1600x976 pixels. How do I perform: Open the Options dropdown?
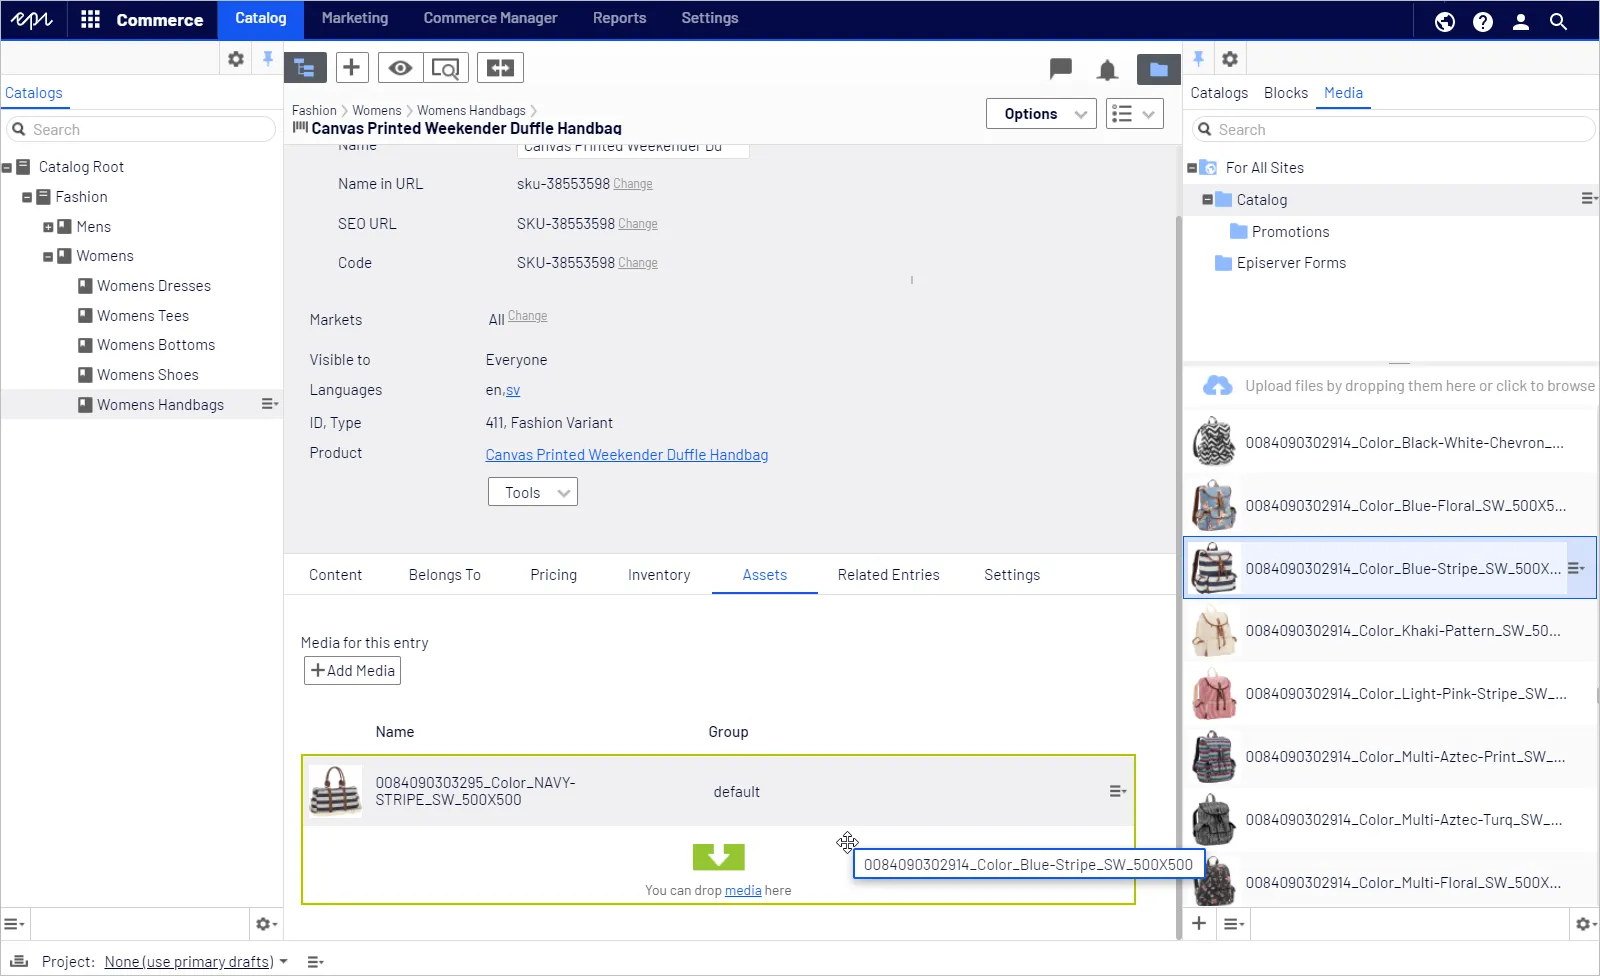[x=1041, y=114]
